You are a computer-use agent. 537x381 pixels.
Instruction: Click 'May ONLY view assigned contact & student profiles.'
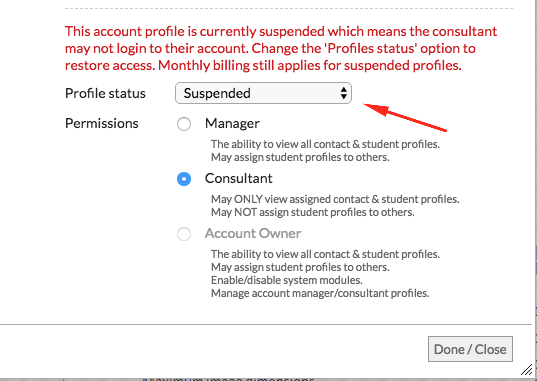[335, 199]
